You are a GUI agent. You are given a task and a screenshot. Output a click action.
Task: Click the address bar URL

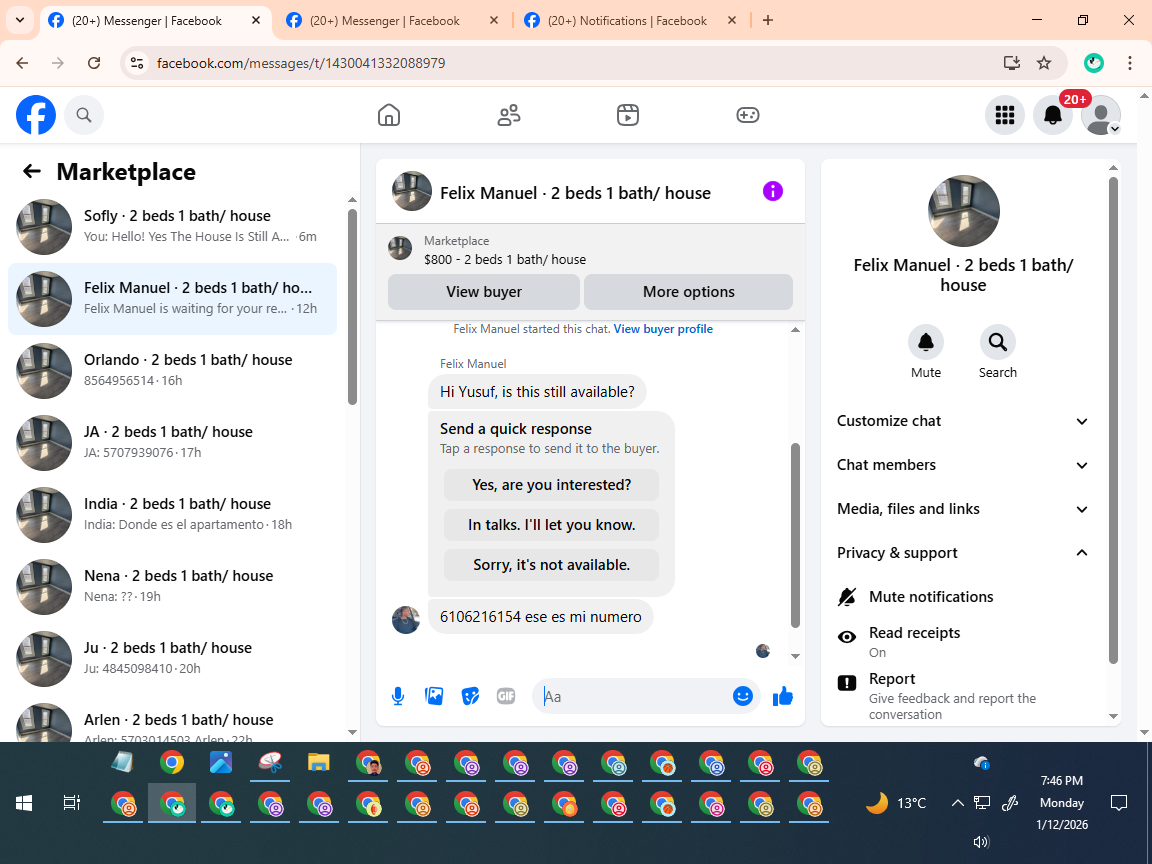pos(301,63)
